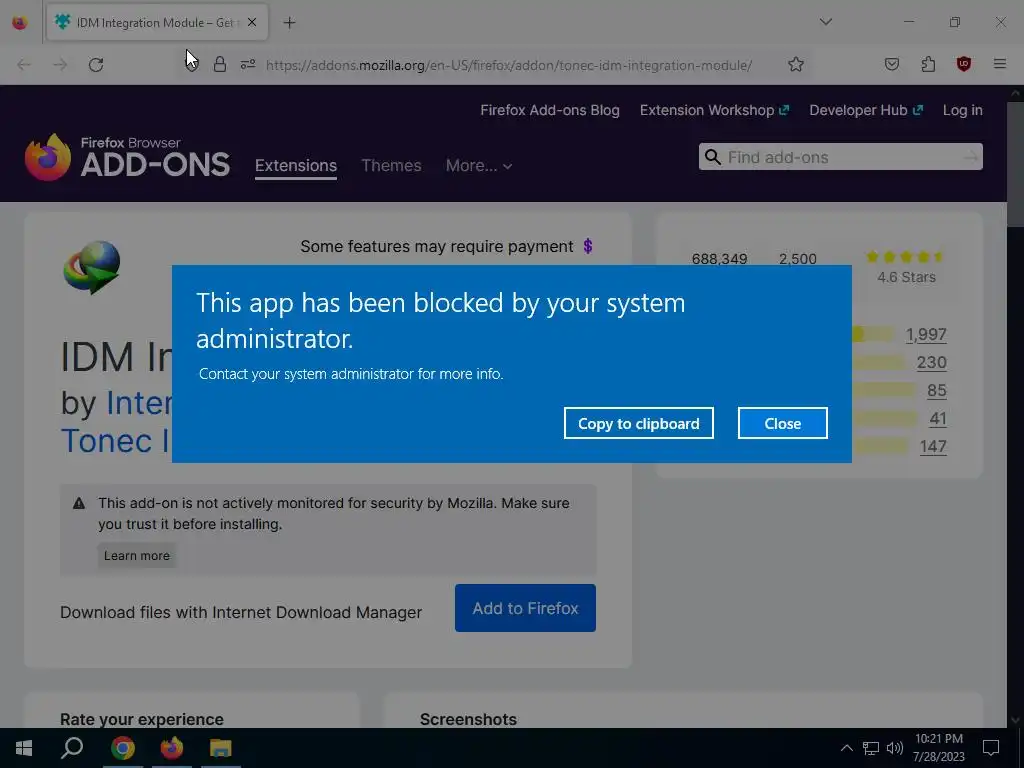The width and height of the screenshot is (1024, 768).
Task: Bookmark this page with the star icon
Action: point(795,65)
